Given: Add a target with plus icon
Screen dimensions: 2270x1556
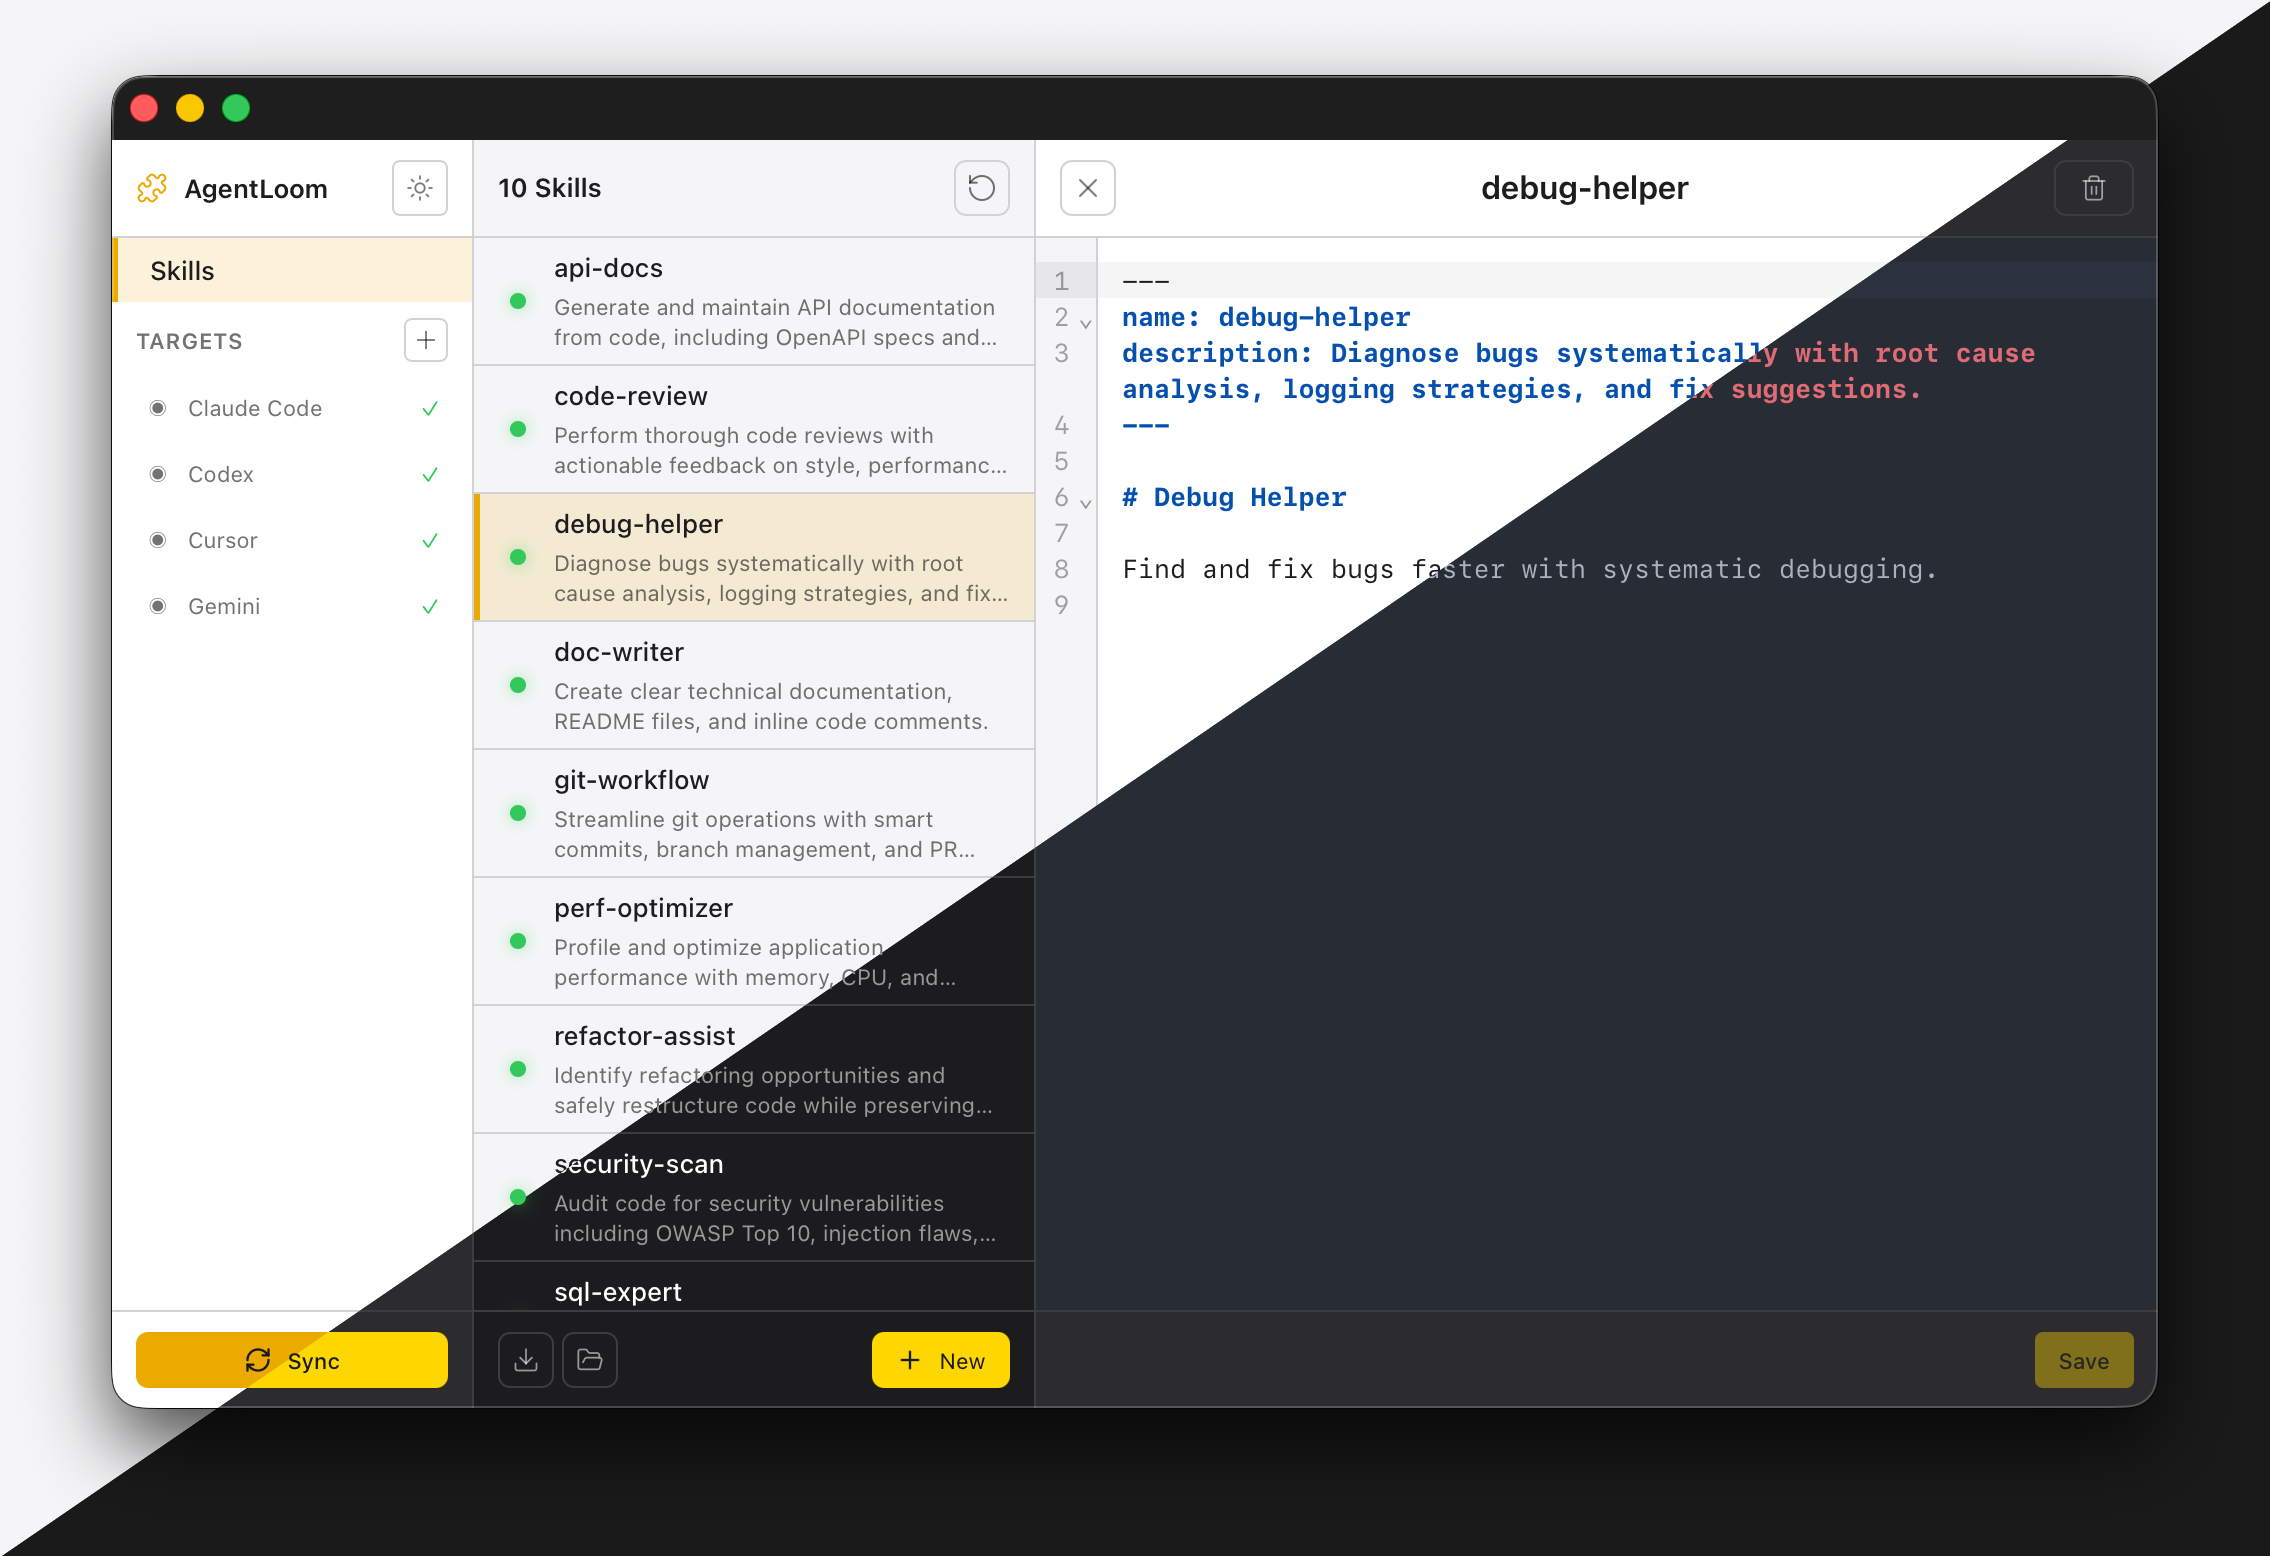Looking at the screenshot, I should [x=426, y=340].
